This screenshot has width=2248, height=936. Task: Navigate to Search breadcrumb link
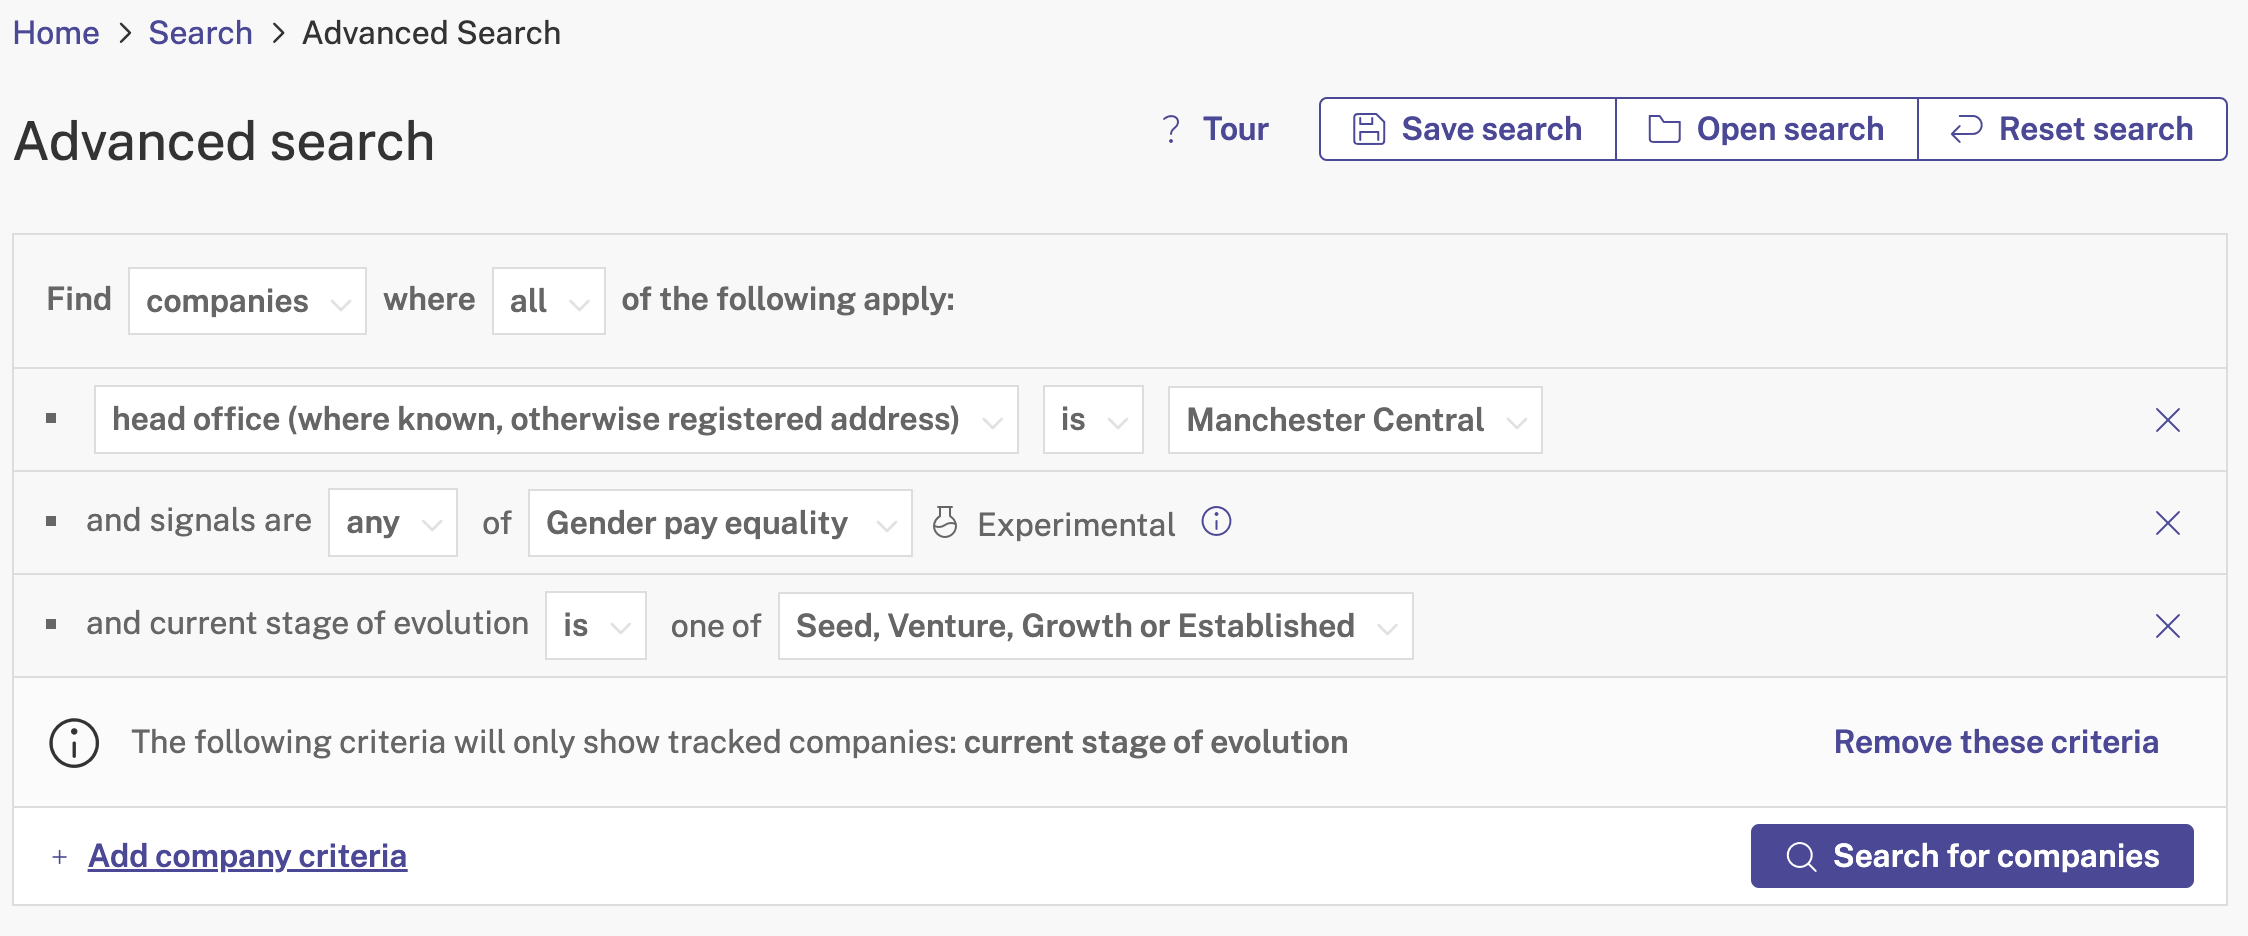click(200, 33)
